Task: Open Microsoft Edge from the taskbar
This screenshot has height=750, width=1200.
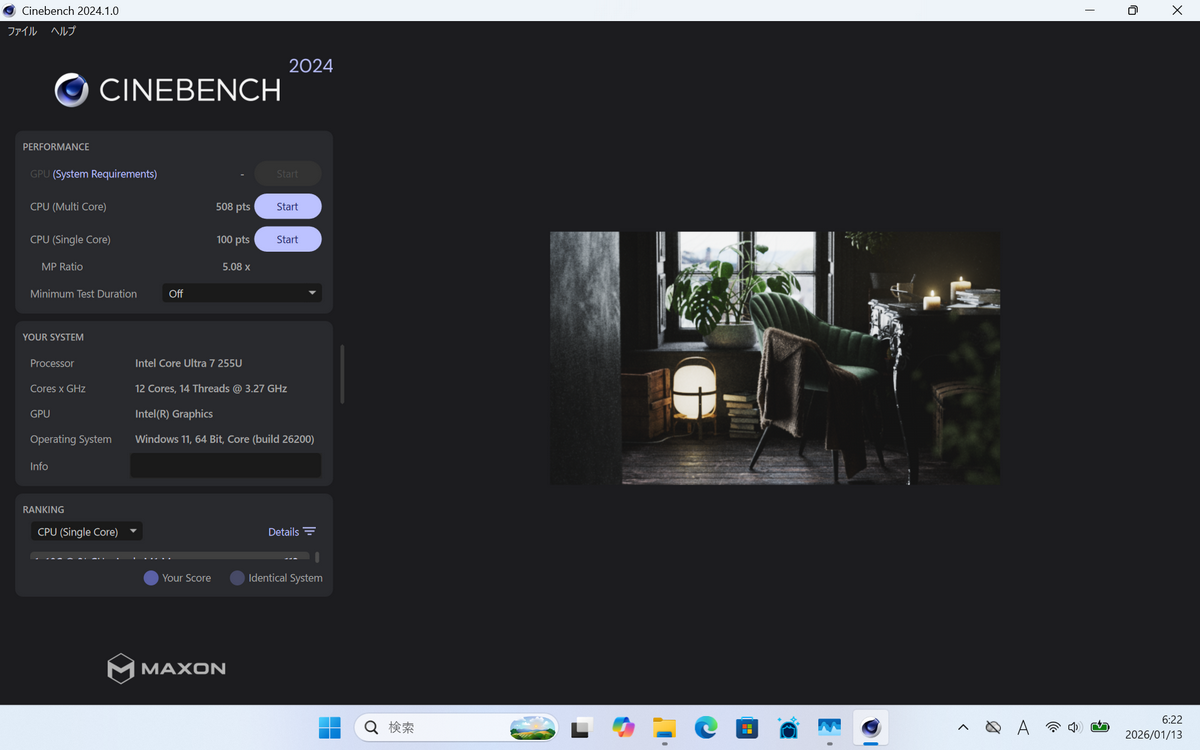Action: [x=706, y=728]
